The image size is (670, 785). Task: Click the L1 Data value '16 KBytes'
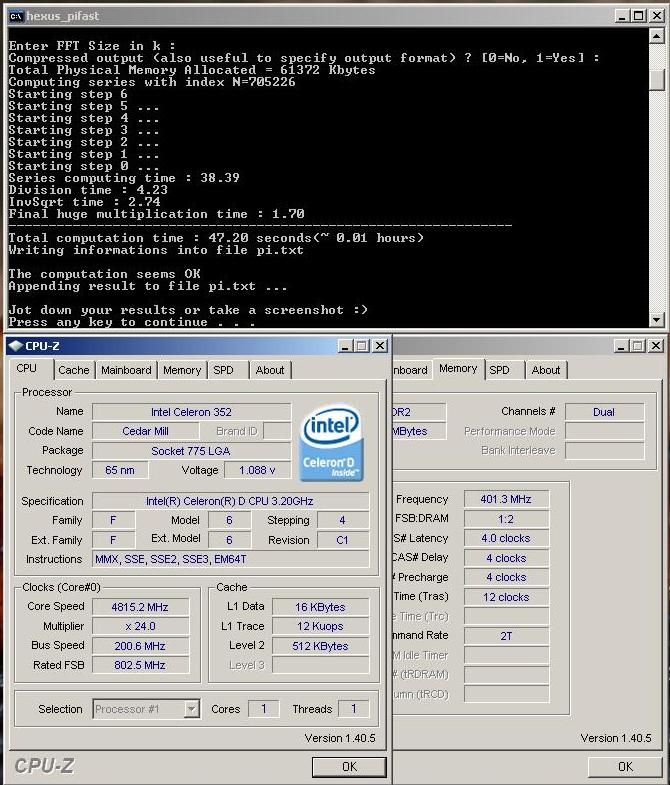[x=320, y=607]
